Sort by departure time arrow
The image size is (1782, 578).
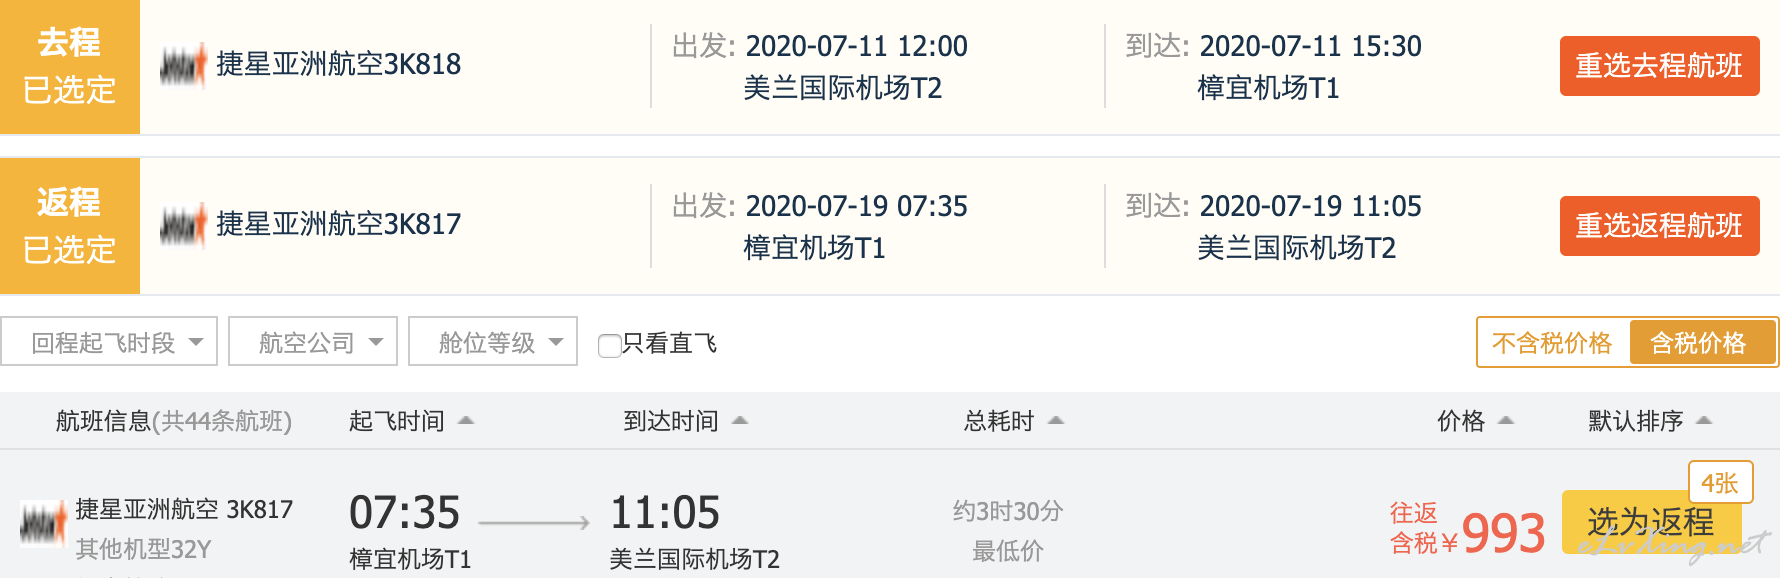(x=466, y=421)
